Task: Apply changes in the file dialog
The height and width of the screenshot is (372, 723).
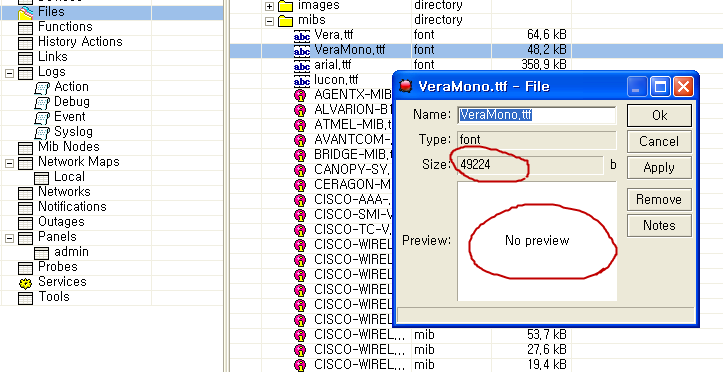Action: click(x=659, y=167)
